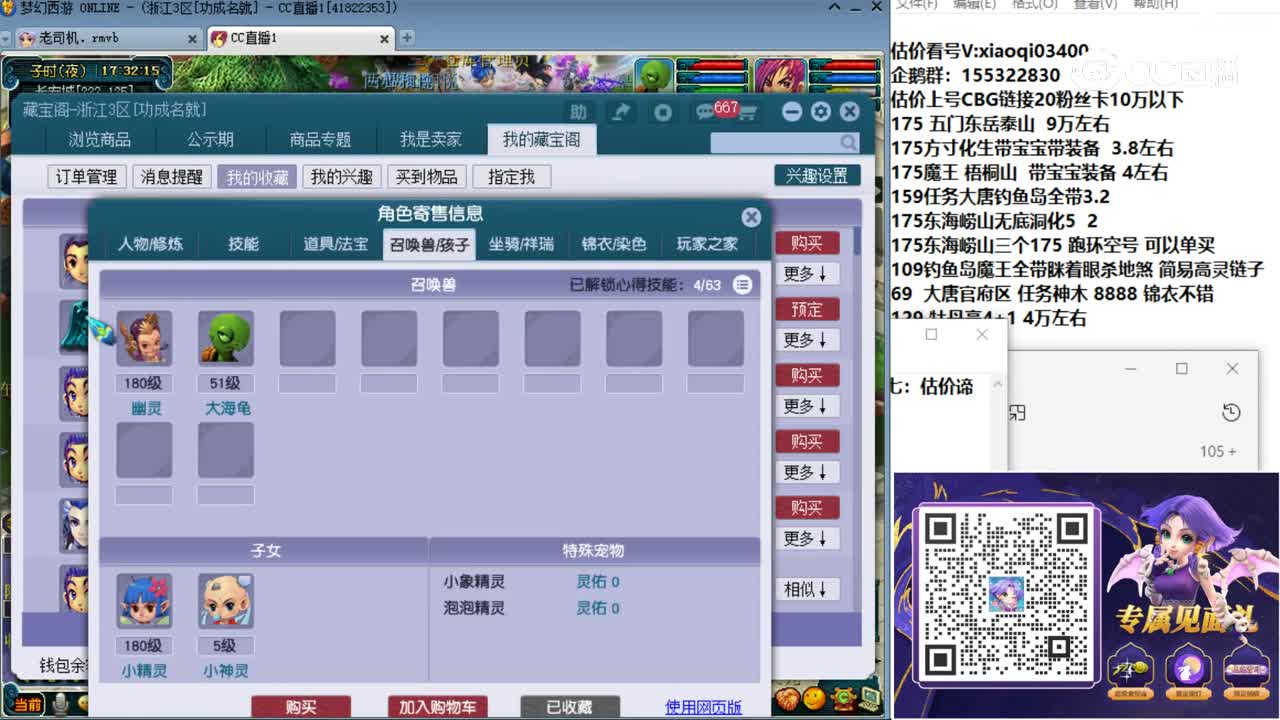The height and width of the screenshot is (720, 1280).
Task: Expand the 相似 dropdown
Action: [x=807, y=590]
